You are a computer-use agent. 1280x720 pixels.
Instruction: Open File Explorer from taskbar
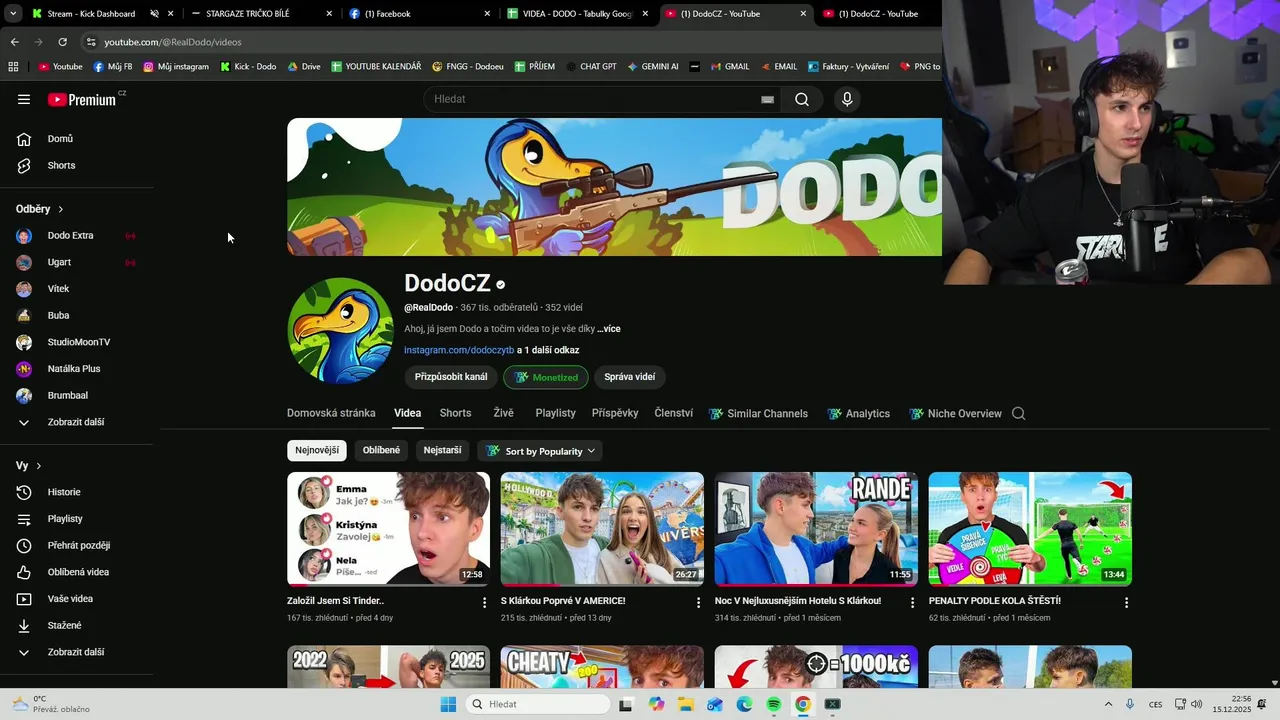[x=686, y=704]
